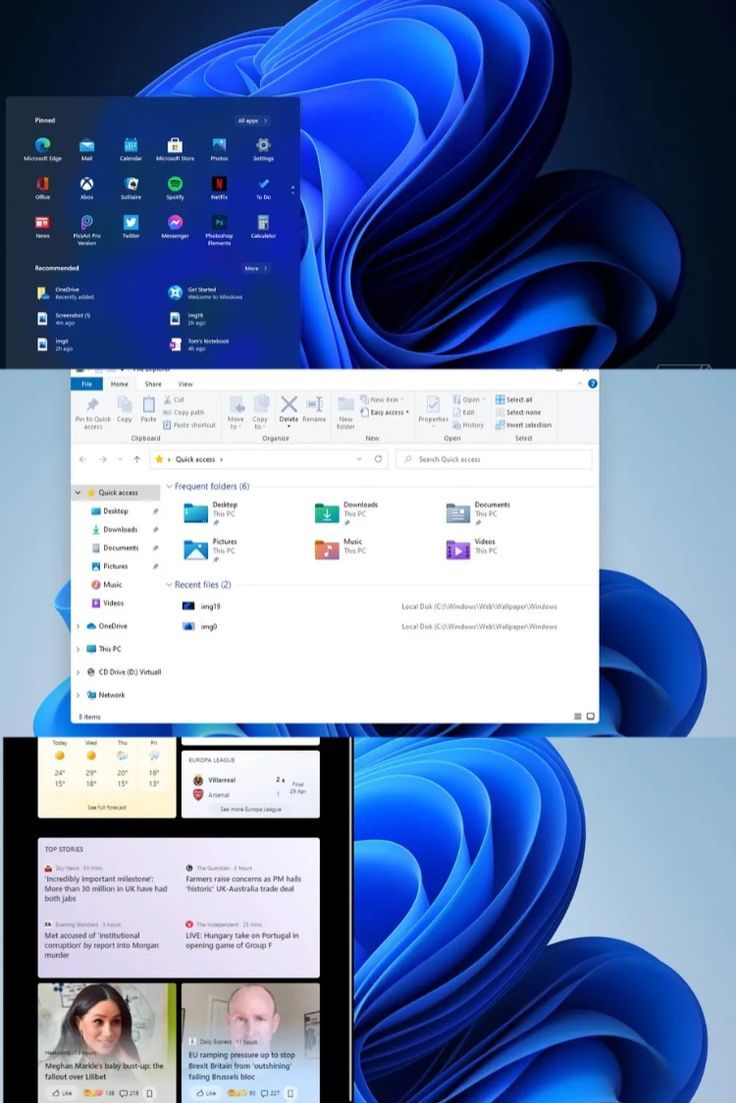
Task: Click Invert selection in the ribbon
Action: click(524, 425)
